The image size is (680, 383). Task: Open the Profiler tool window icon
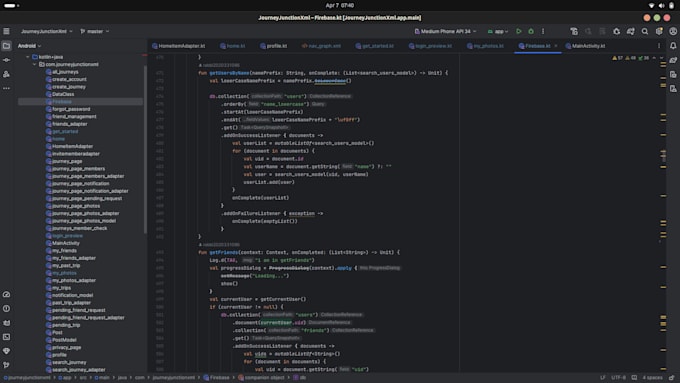click(x=6, y=295)
